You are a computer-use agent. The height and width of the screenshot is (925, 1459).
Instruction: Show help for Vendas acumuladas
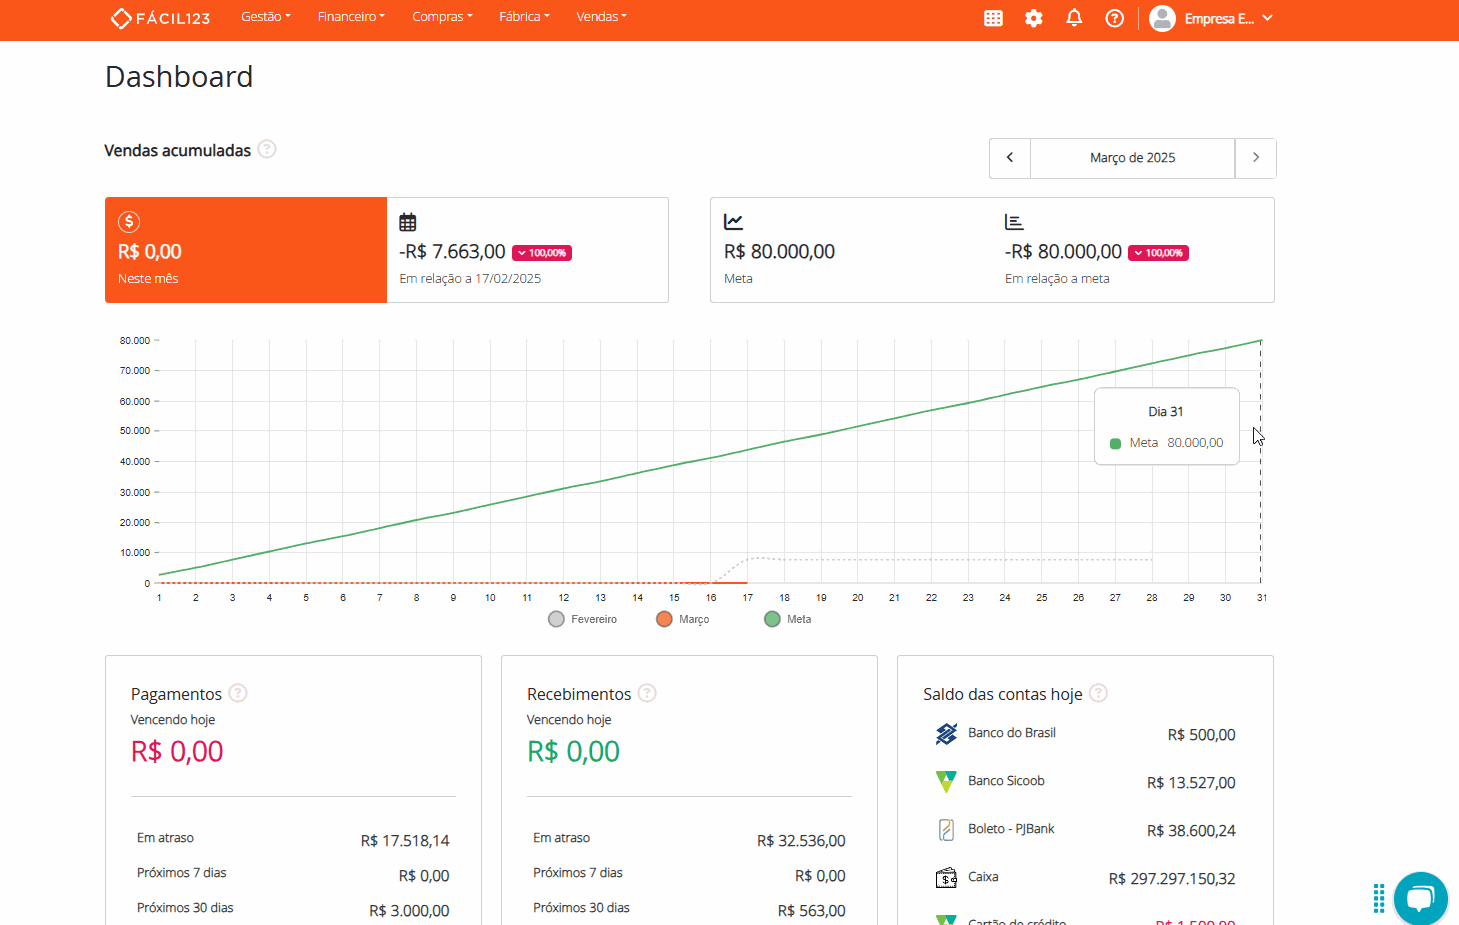pyautogui.click(x=267, y=149)
